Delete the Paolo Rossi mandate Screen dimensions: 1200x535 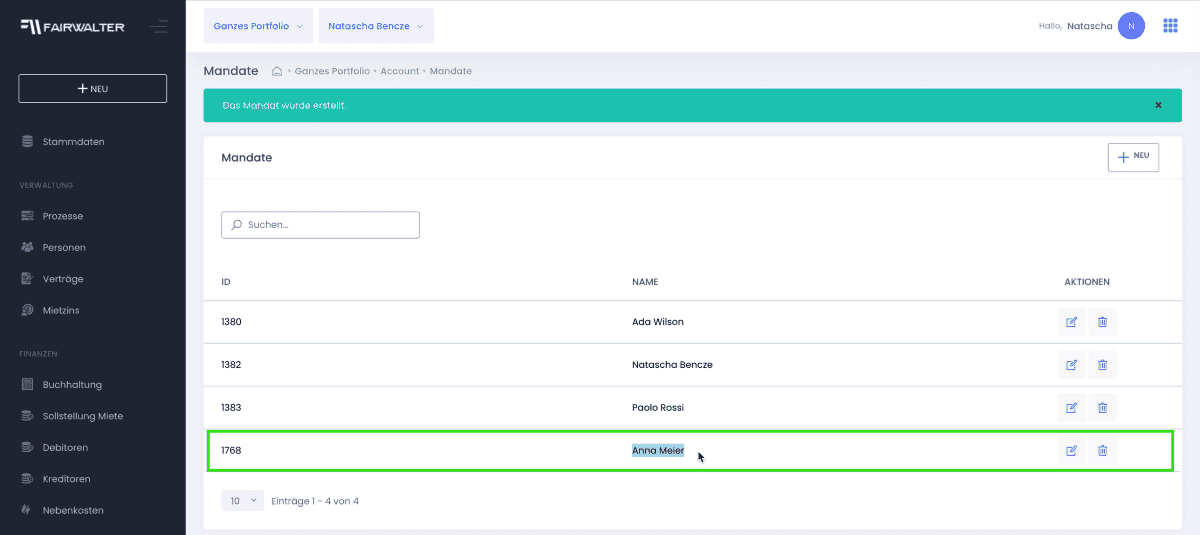(1102, 407)
